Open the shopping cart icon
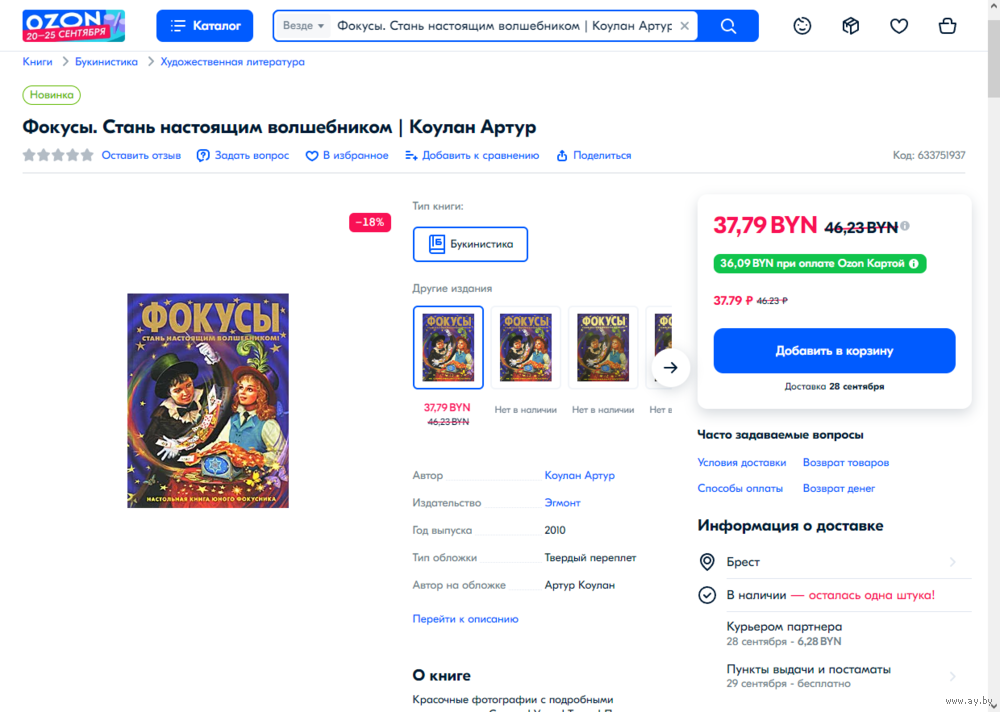The width and height of the screenshot is (1000, 712). [x=947, y=26]
